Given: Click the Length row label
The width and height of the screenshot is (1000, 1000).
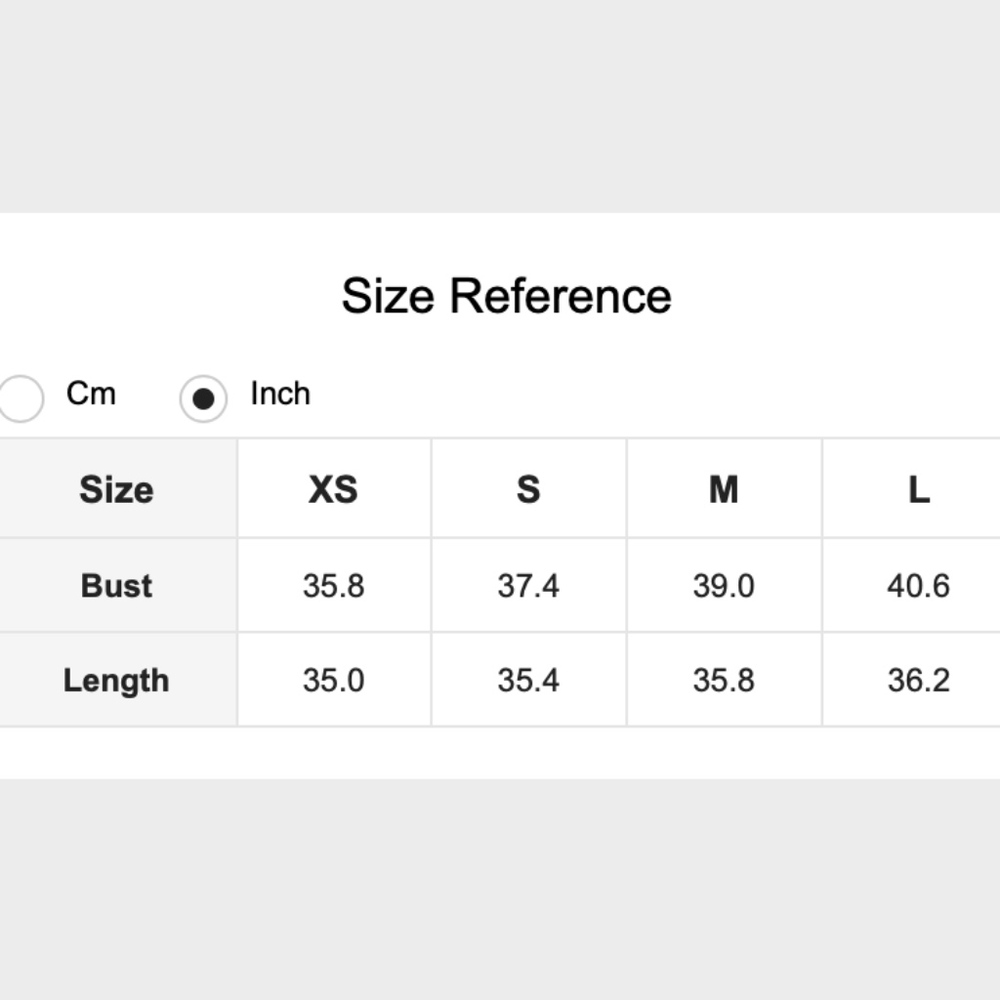Looking at the screenshot, I should [x=116, y=680].
